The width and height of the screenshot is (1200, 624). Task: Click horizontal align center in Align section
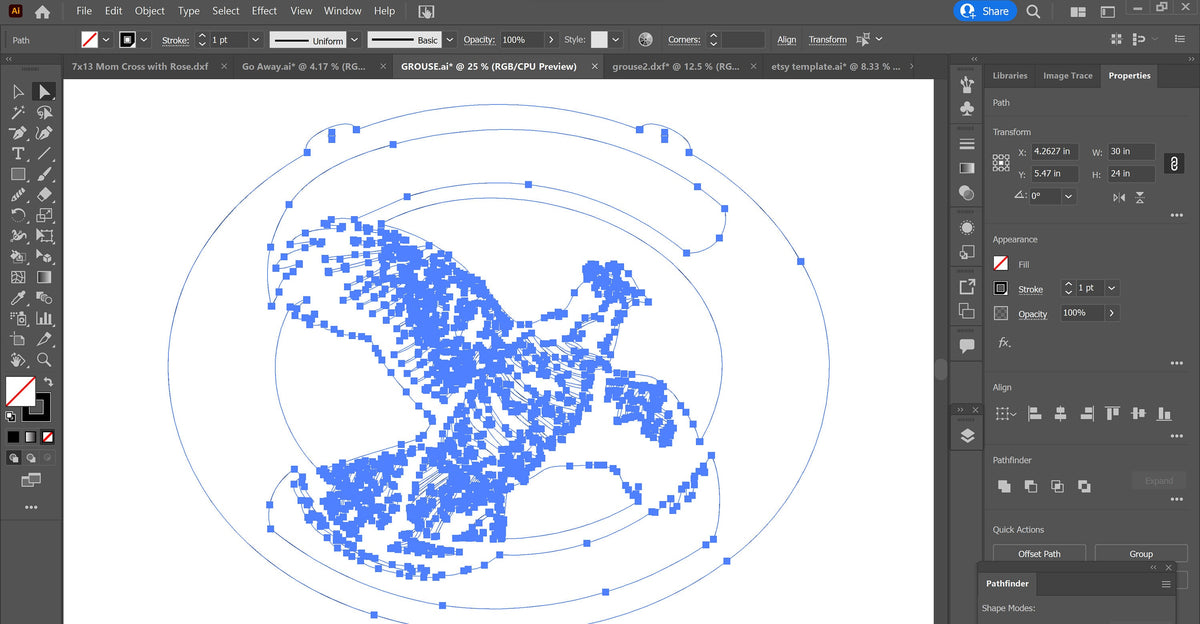pyautogui.click(x=1061, y=413)
